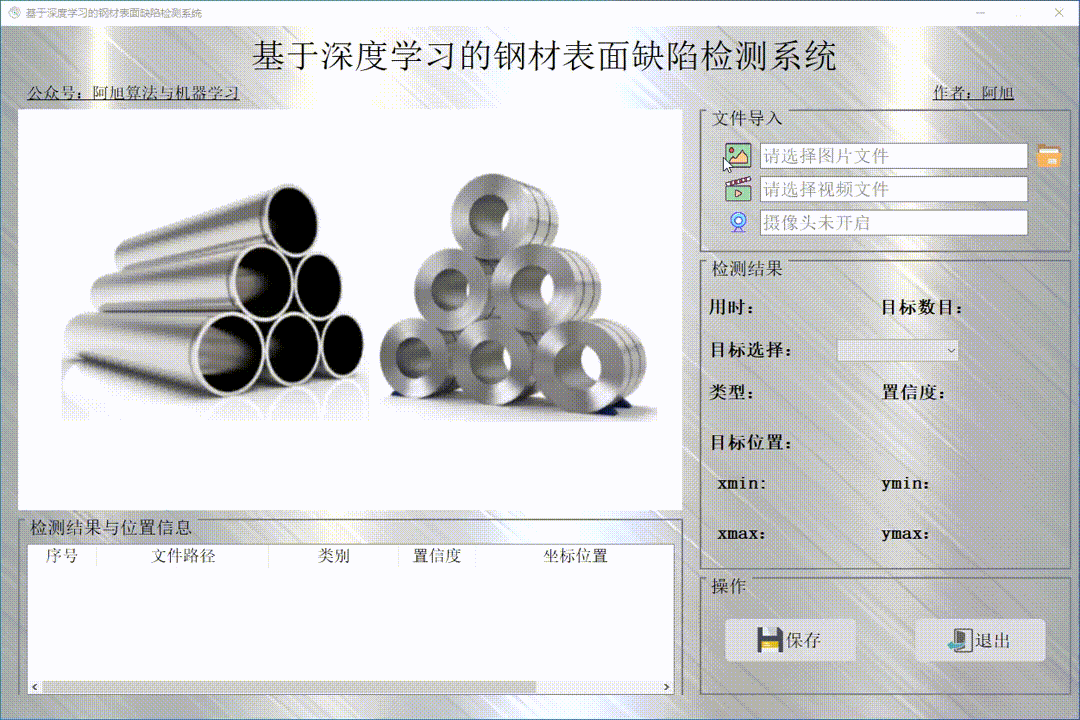1080x720 pixels.
Task: Click the ymin label
Action: pyautogui.click(x=906, y=484)
